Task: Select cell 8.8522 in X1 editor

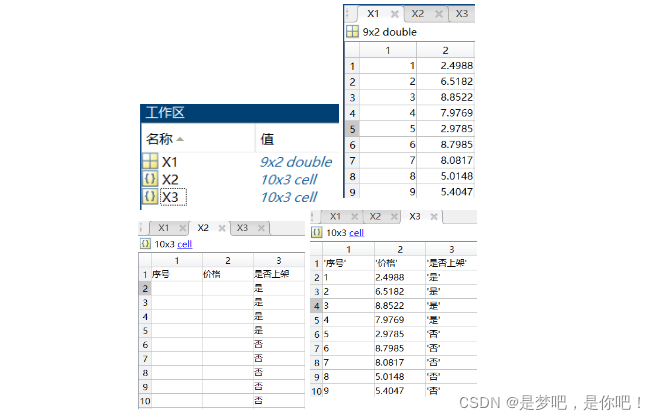Action: pos(445,97)
